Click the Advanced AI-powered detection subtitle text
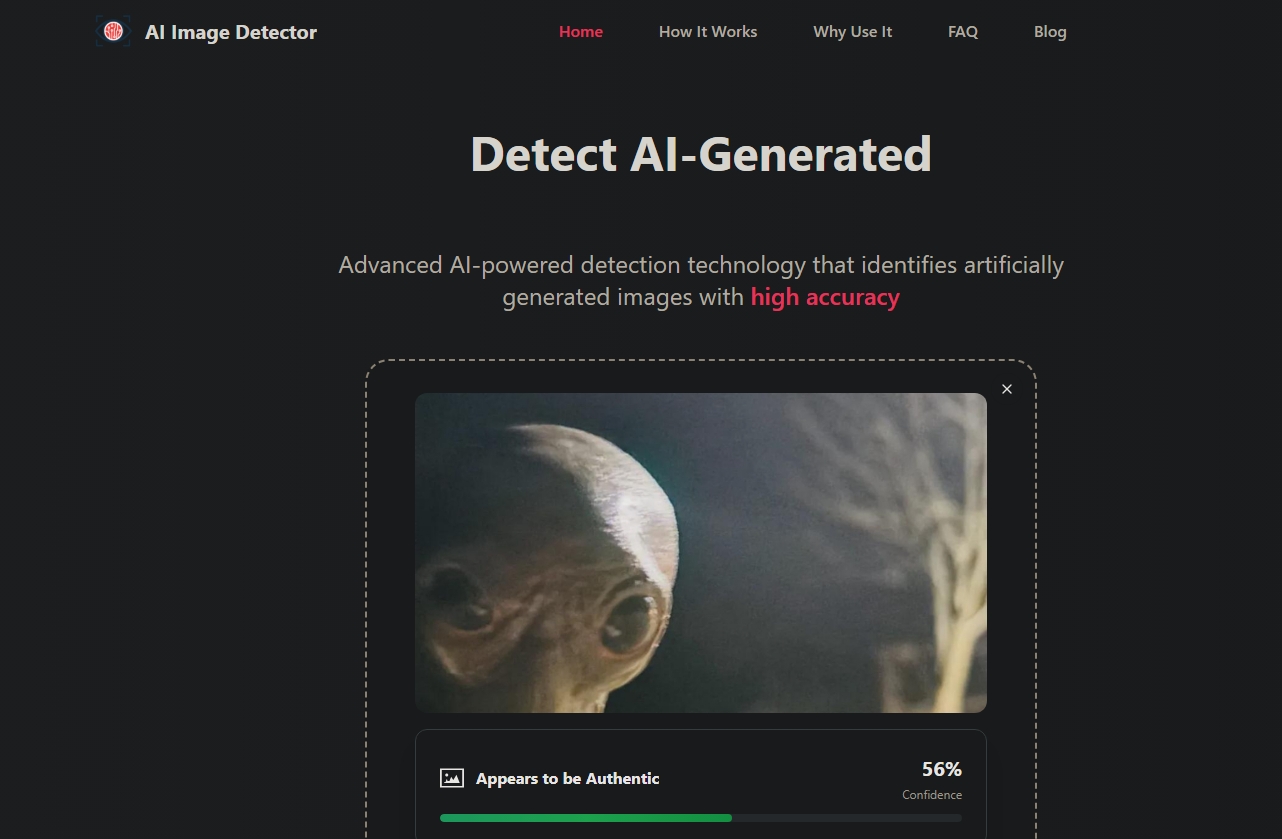The image size is (1282, 839). [x=701, y=281]
